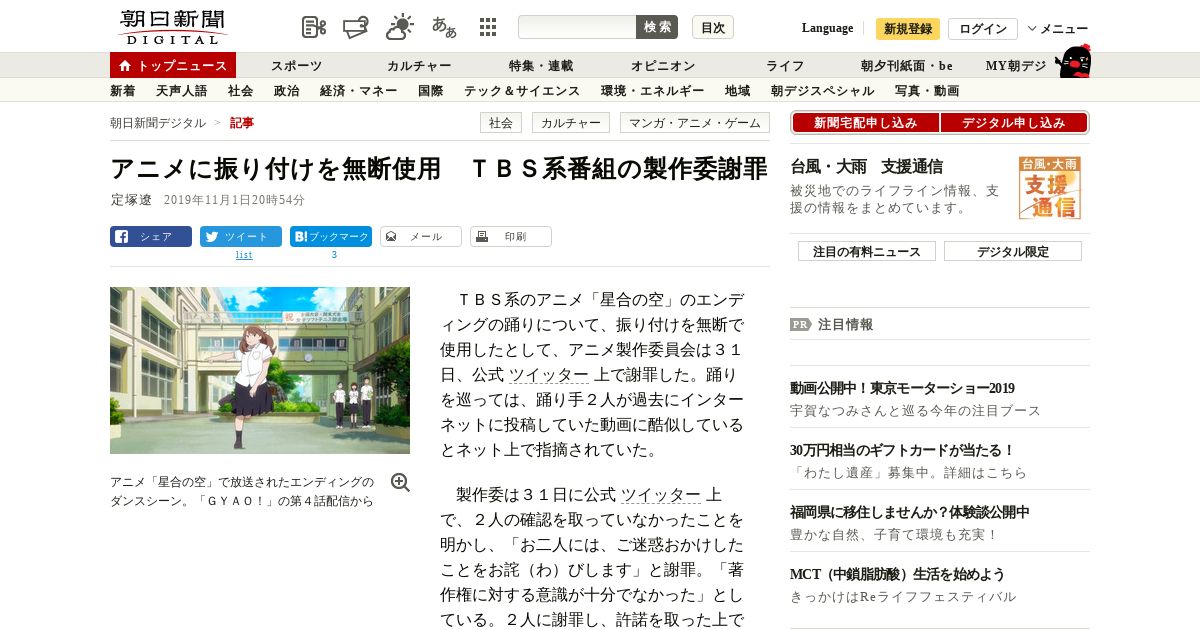Click the black bird mascot icon

click(1074, 61)
